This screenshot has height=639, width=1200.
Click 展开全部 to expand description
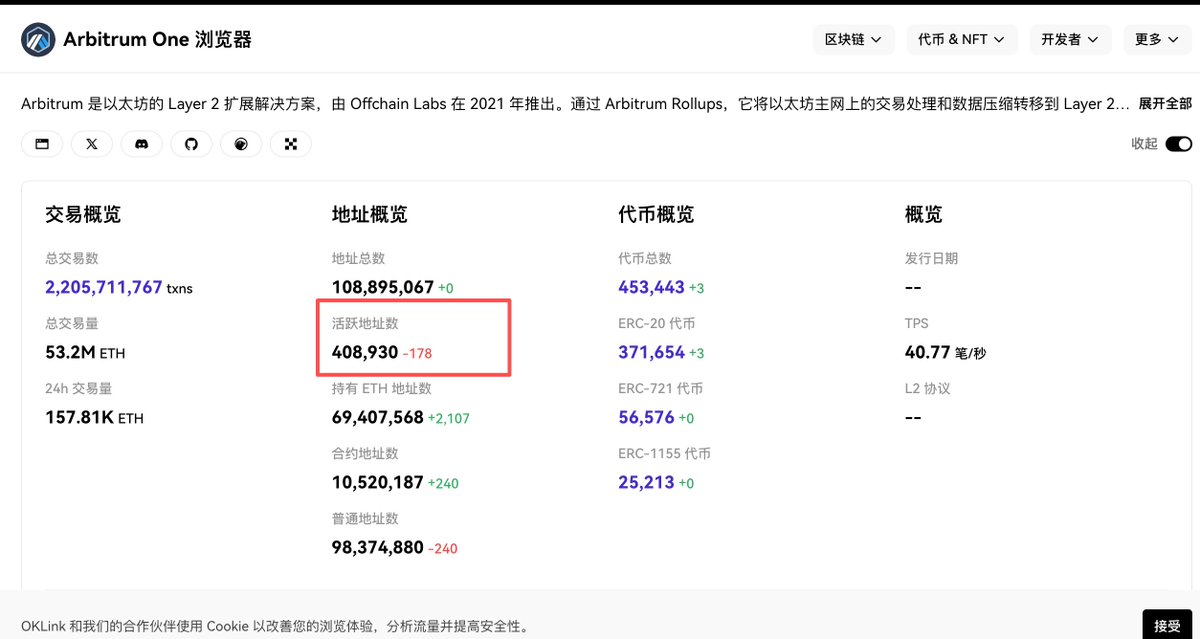(1165, 104)
